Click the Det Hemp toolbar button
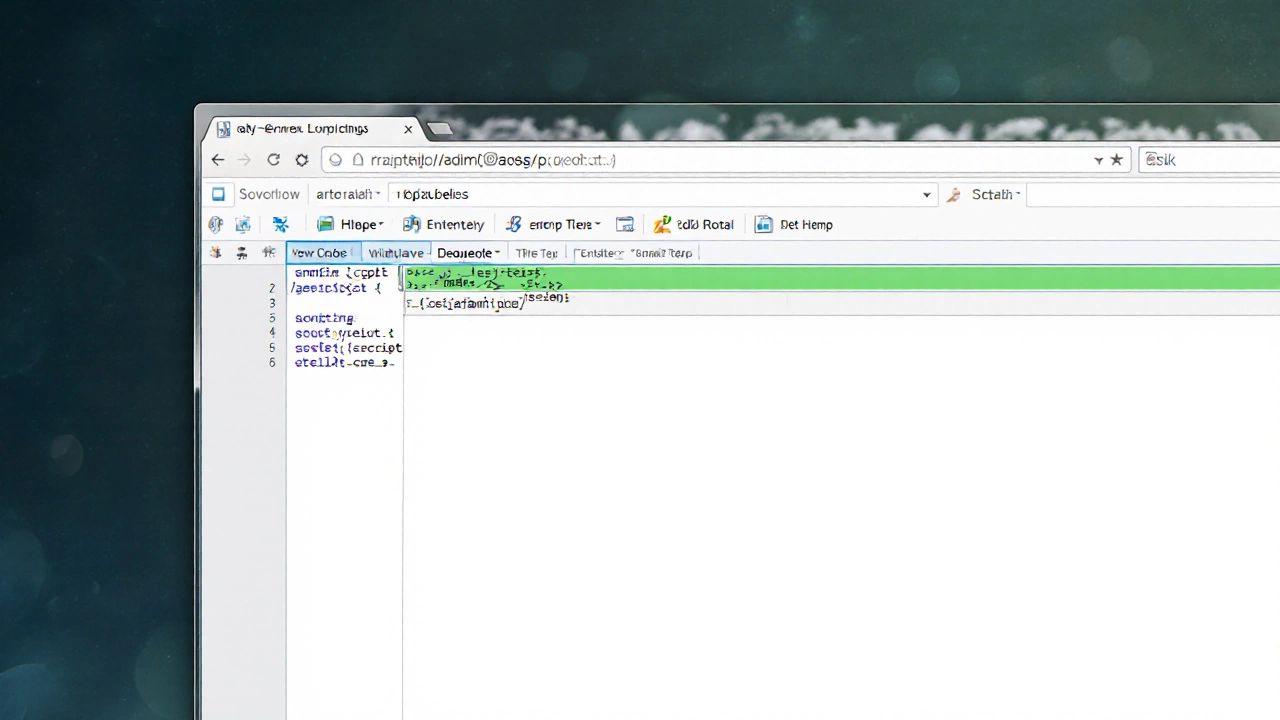 (794, 225)
